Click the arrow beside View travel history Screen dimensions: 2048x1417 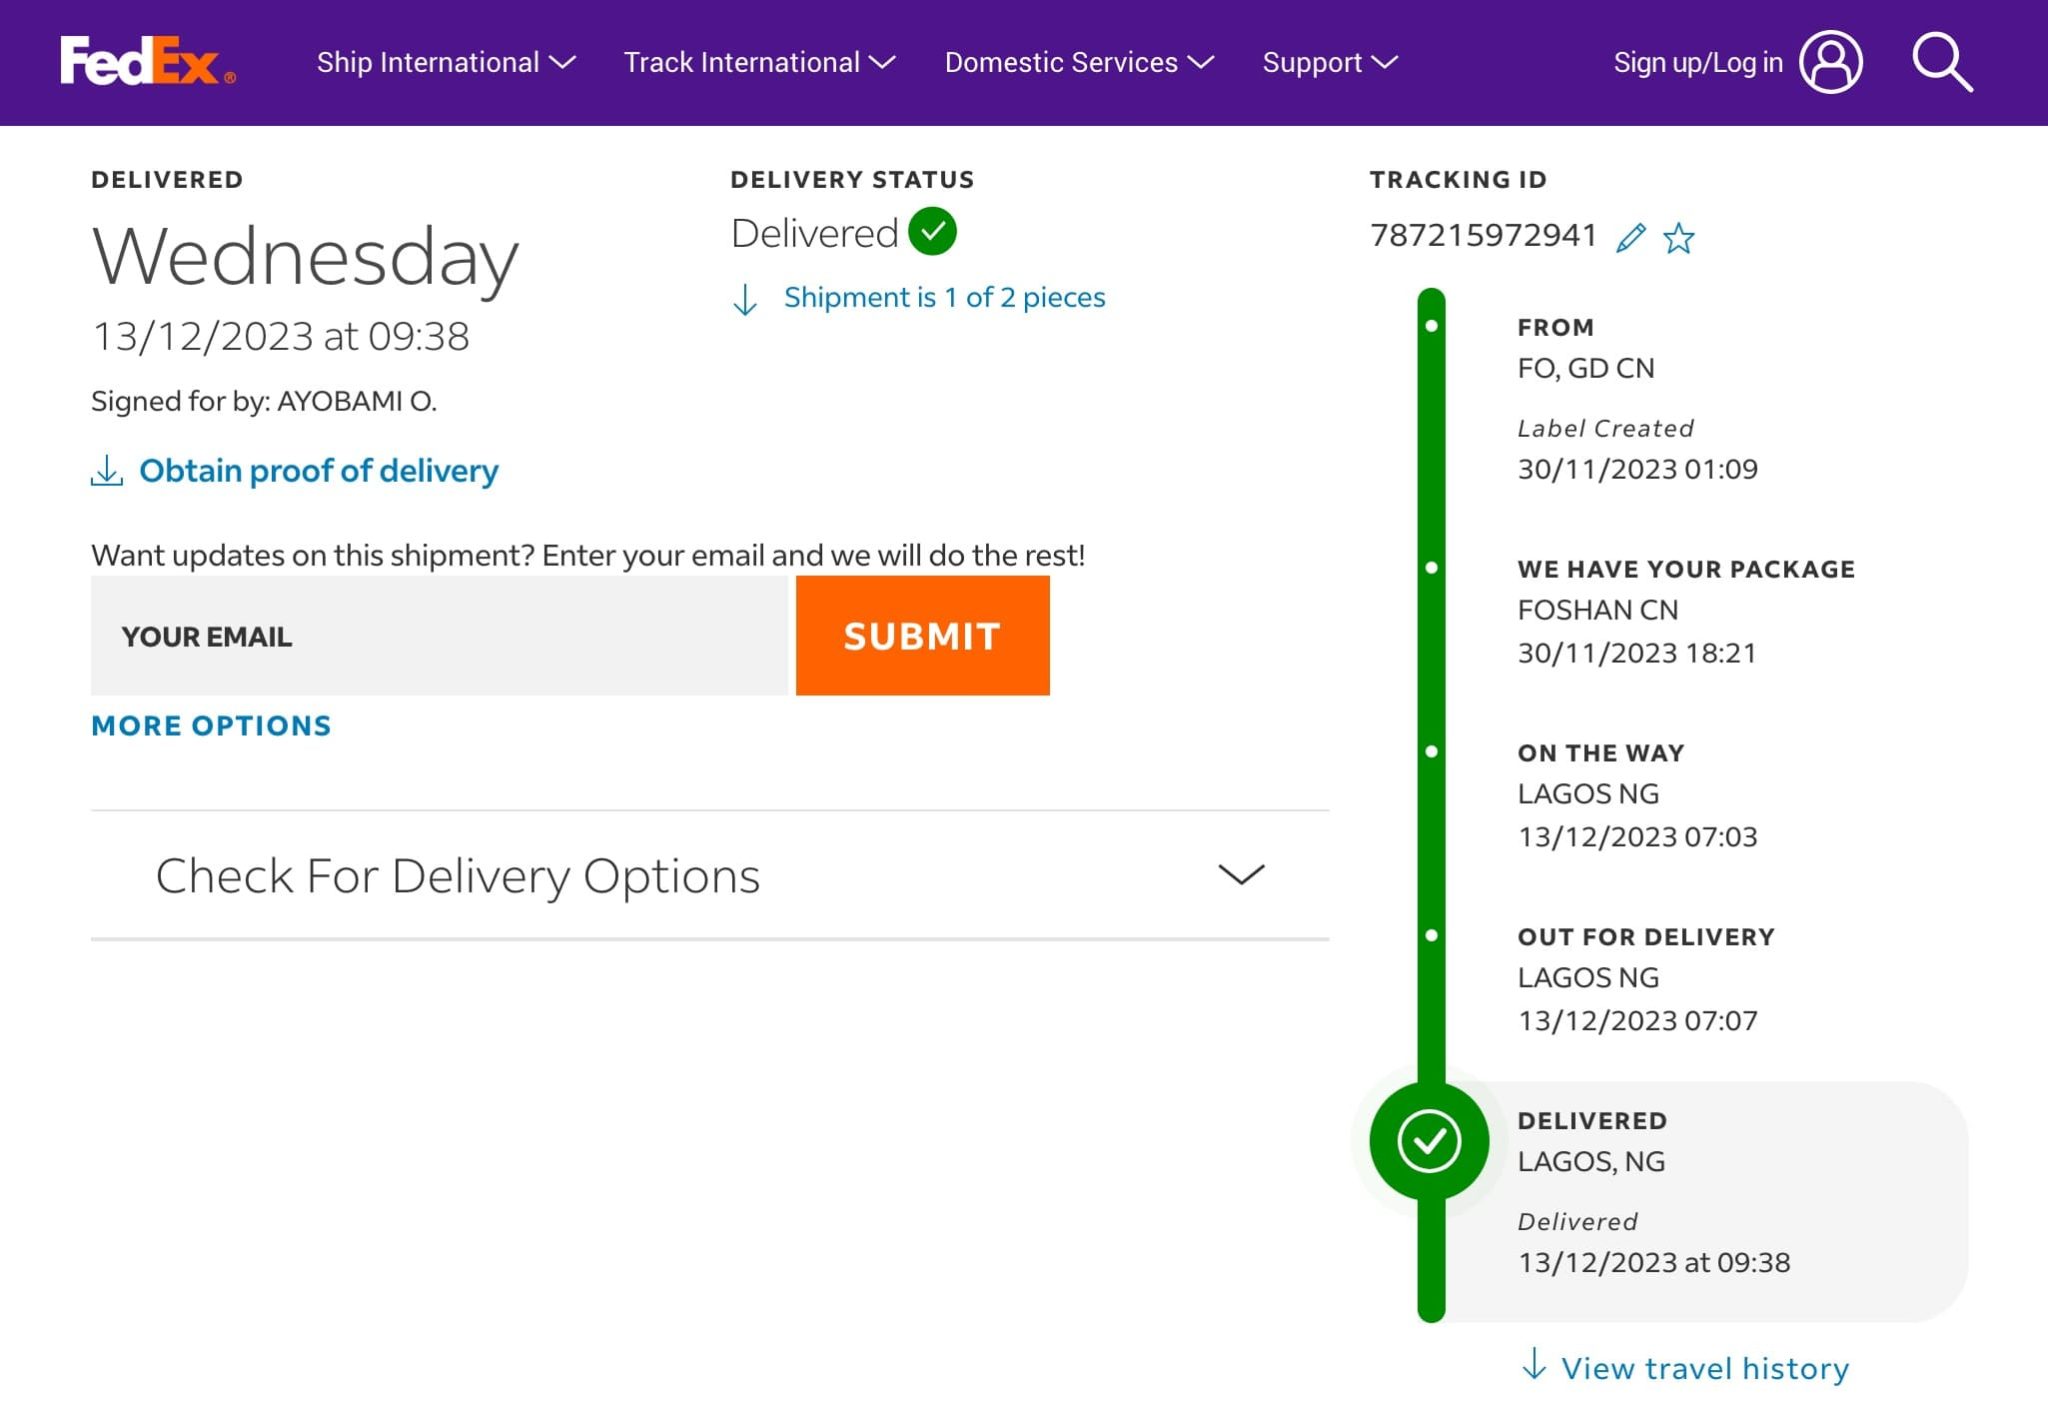click(1534, 1365)
